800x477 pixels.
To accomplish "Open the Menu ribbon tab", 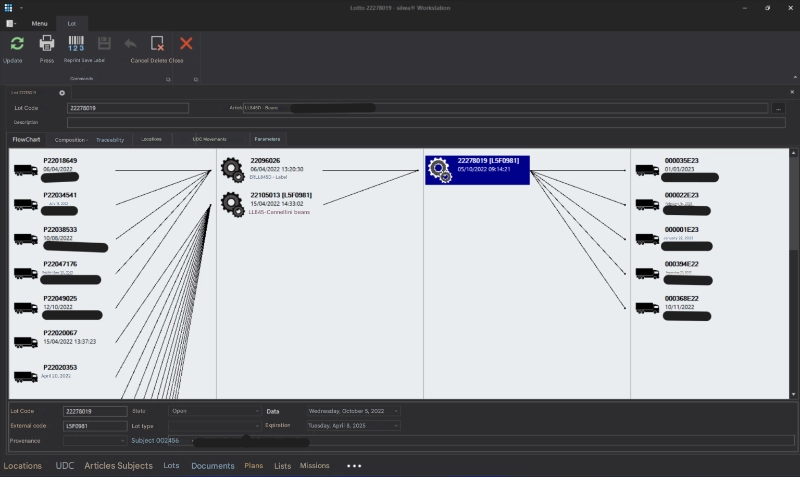I will [x=39, y=23].
